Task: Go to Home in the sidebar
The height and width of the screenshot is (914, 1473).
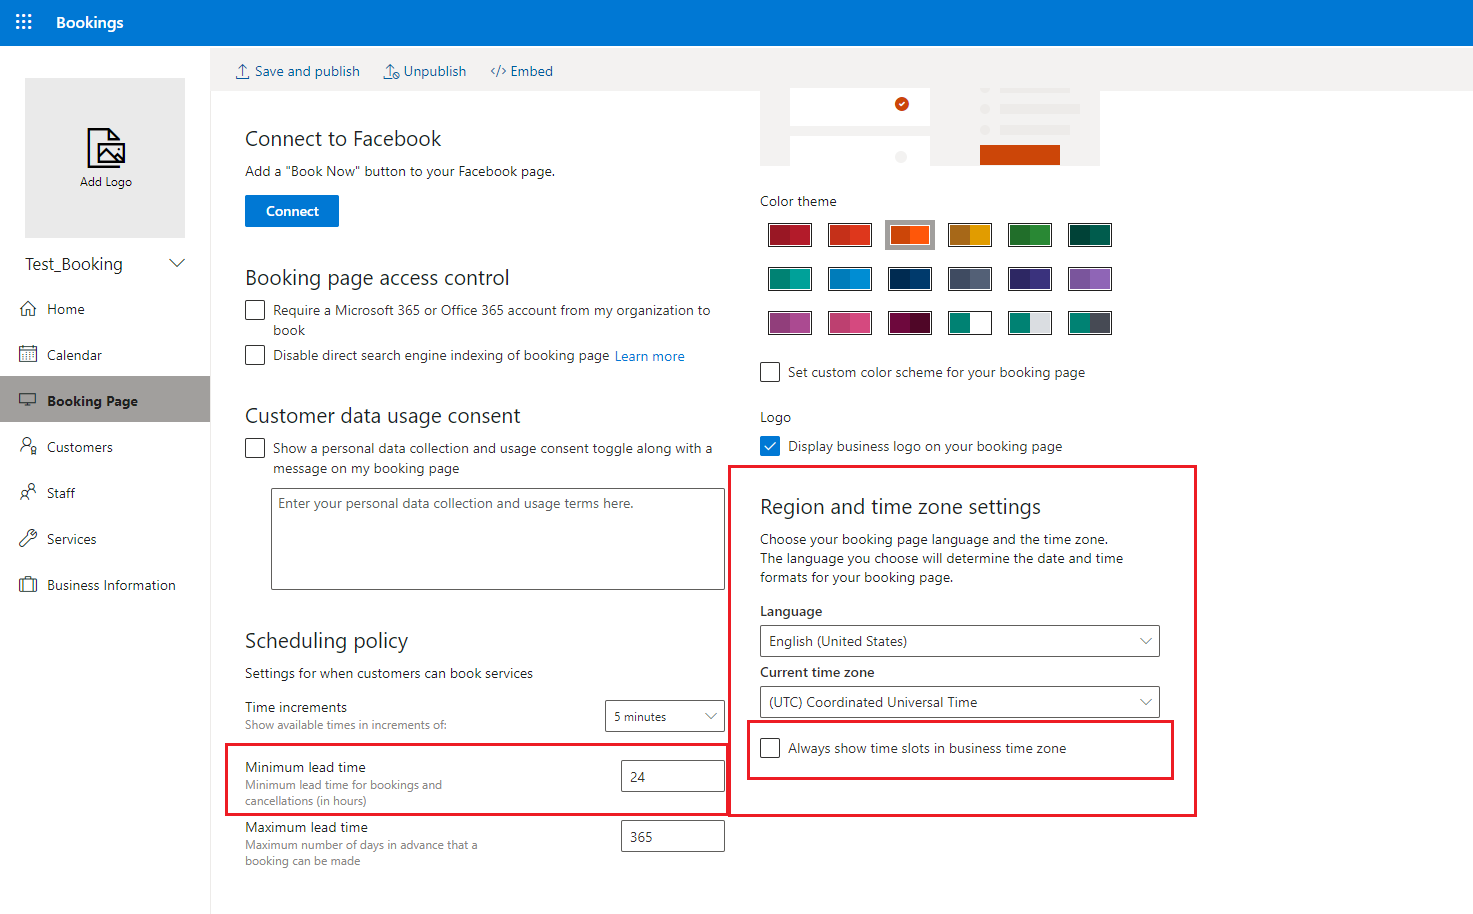Action: pos(105,309)
